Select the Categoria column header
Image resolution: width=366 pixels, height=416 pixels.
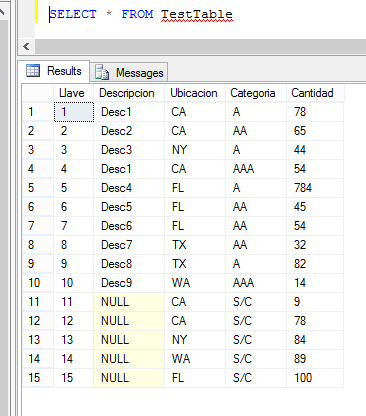256,93
